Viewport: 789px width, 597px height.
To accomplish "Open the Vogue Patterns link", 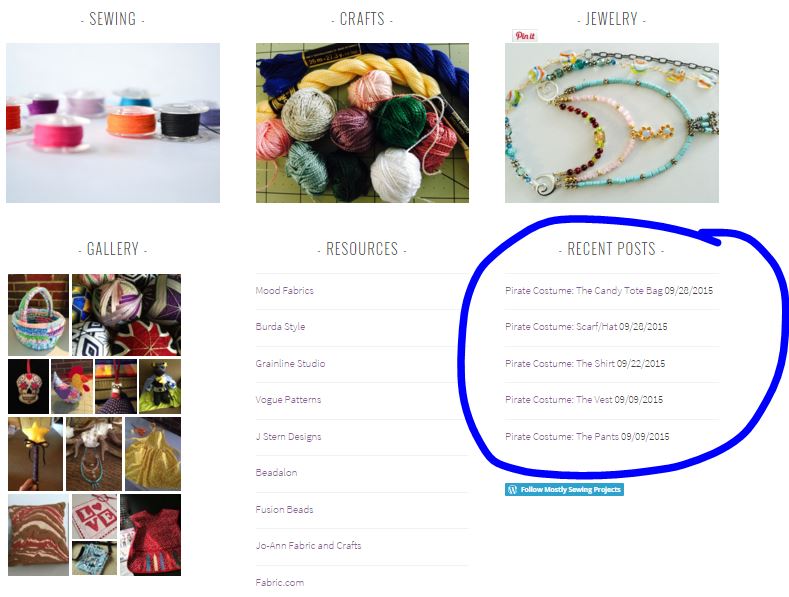I will pyautogui.click(x=288, y=400).
